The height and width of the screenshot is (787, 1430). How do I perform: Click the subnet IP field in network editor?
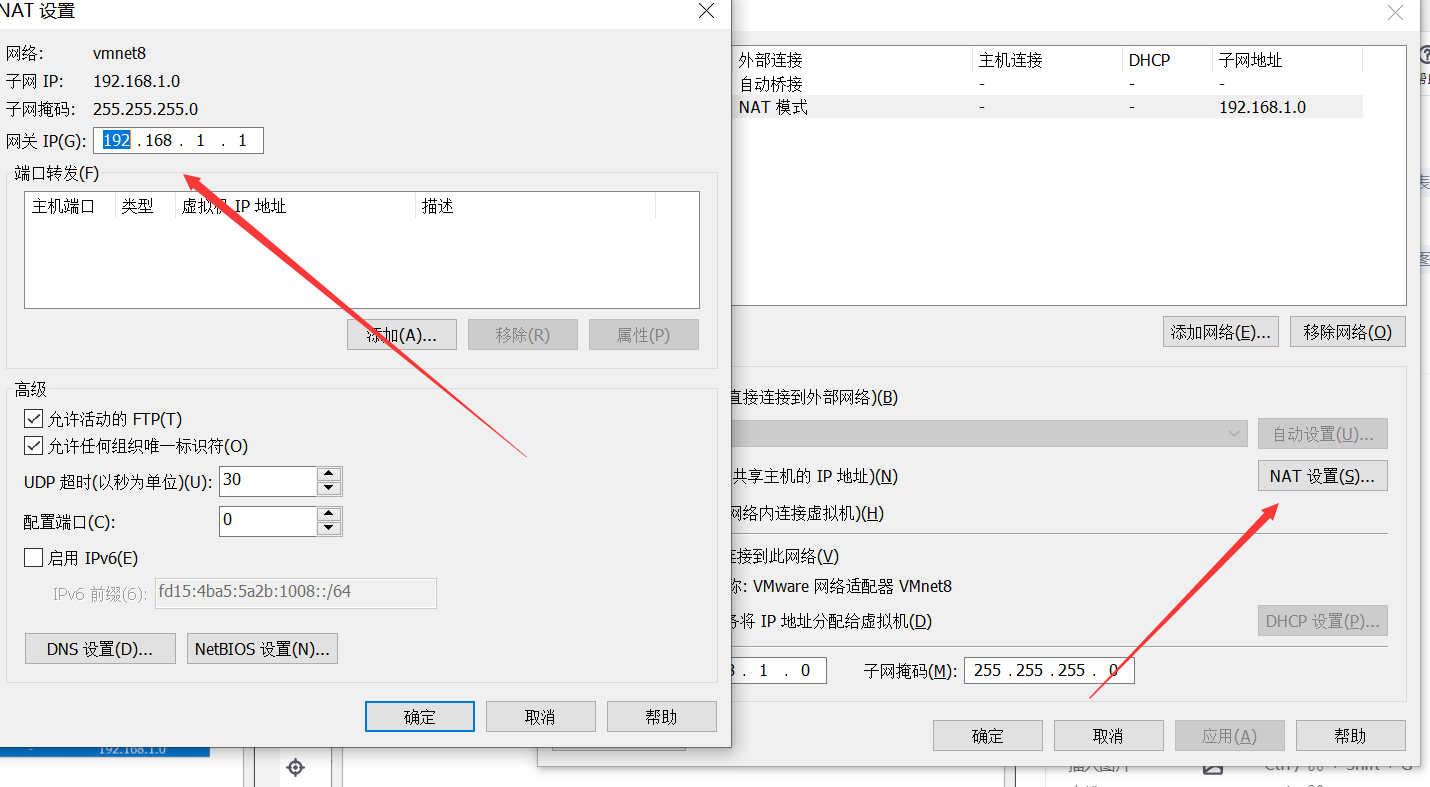tap(777, 670)
